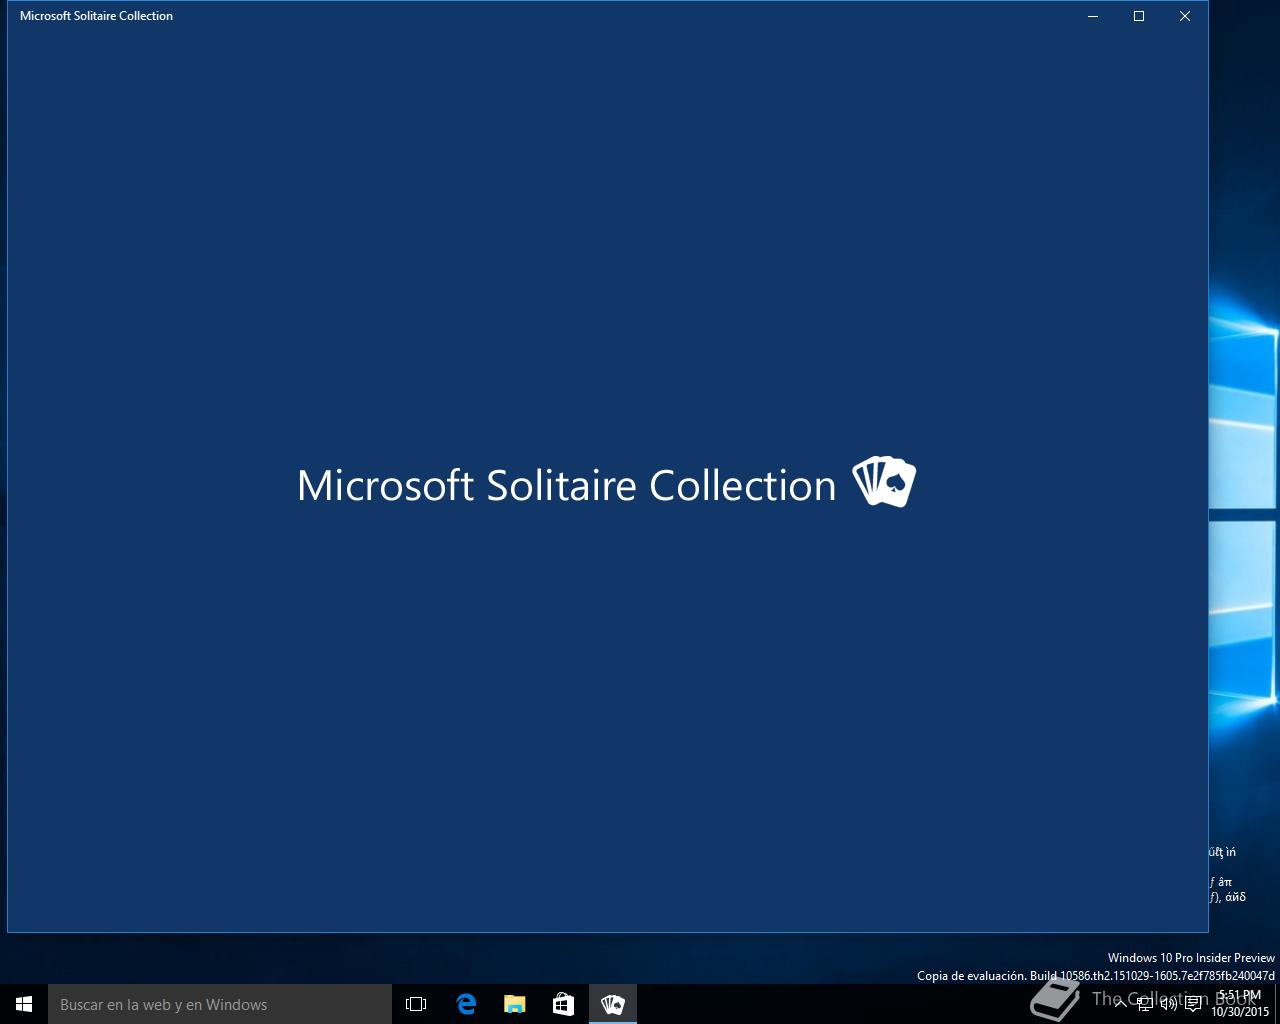The width and height of the screenshot is (1280, 1024).
Task: Open the volume control tray icon
Action: (1169, 1004)
